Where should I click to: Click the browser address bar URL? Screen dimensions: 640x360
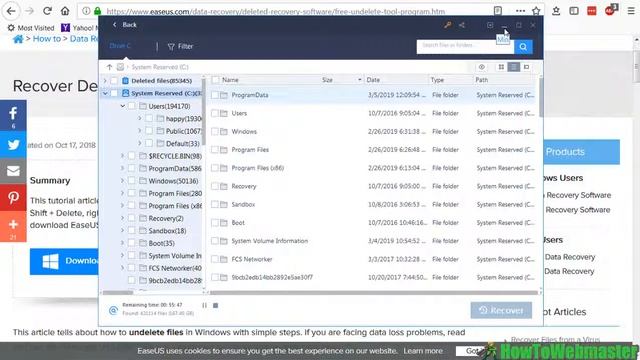pyautogui.click(x=276, y=11)
